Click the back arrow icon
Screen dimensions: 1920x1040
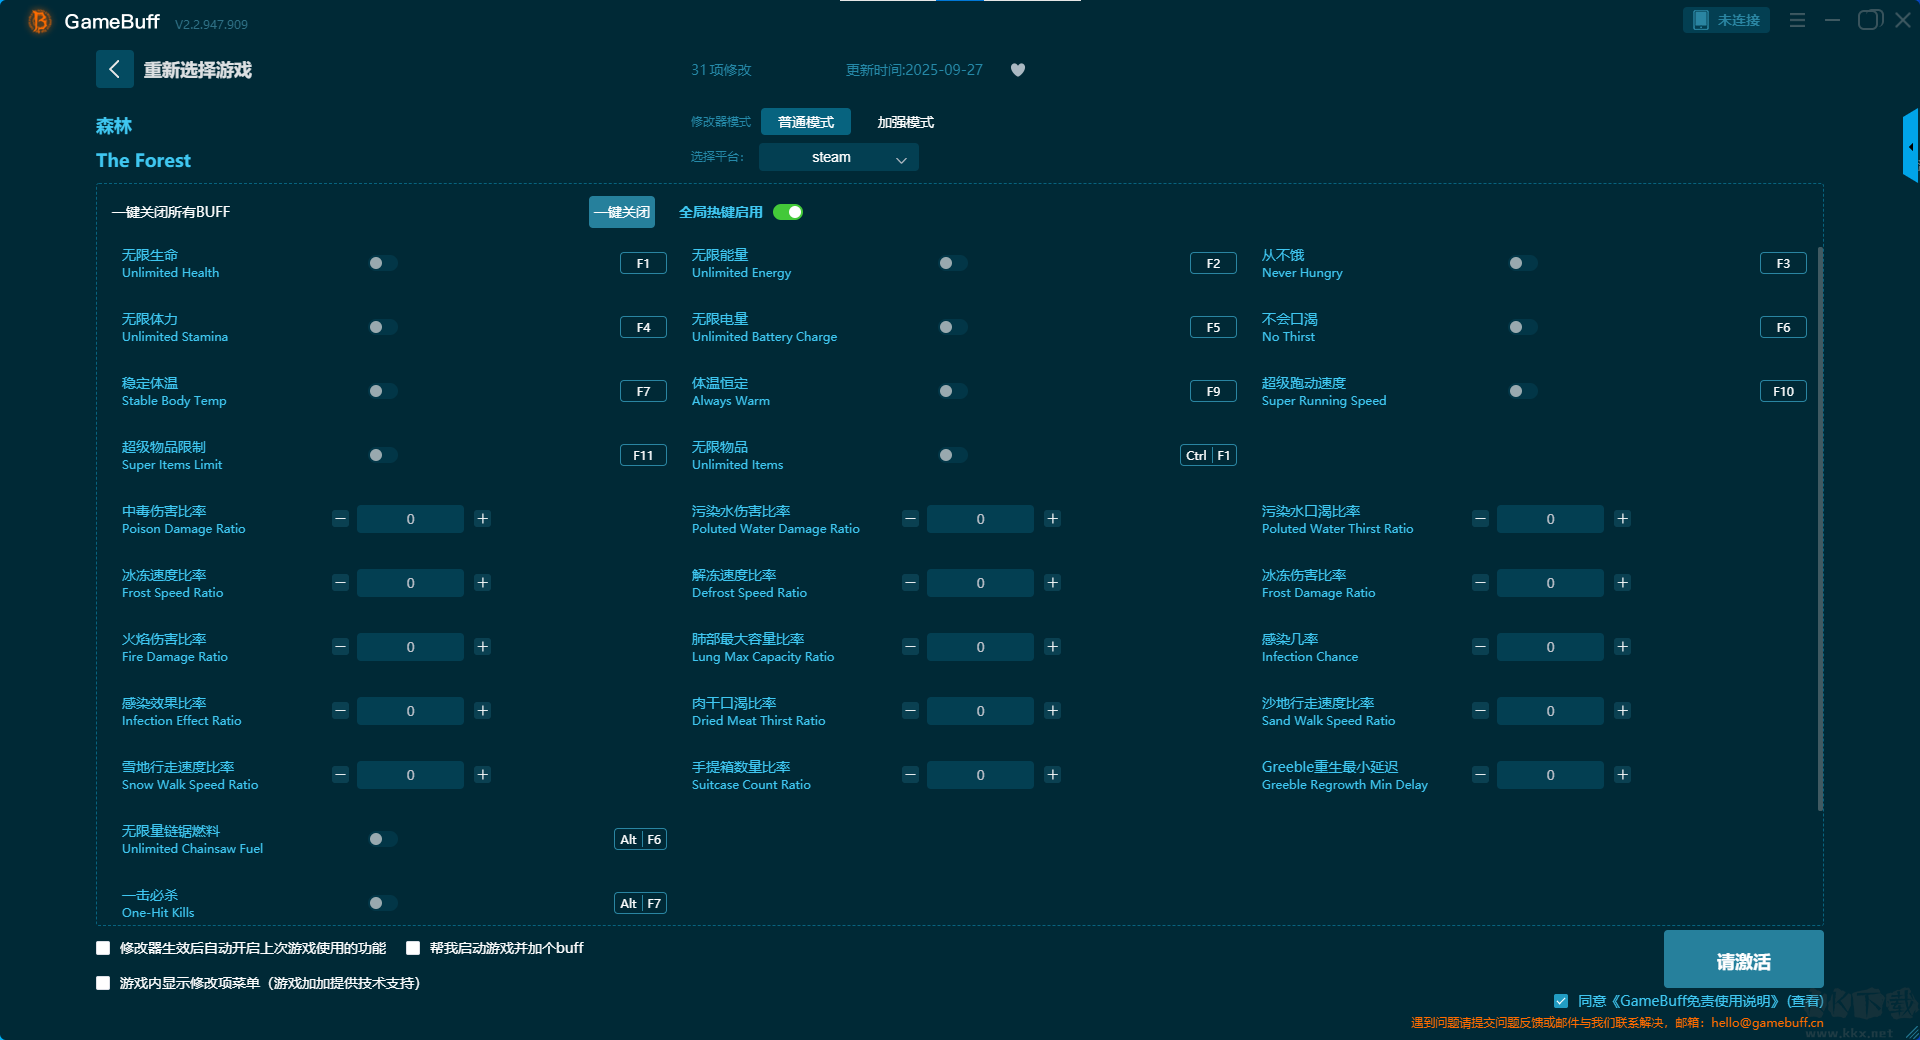pos(114,69)
